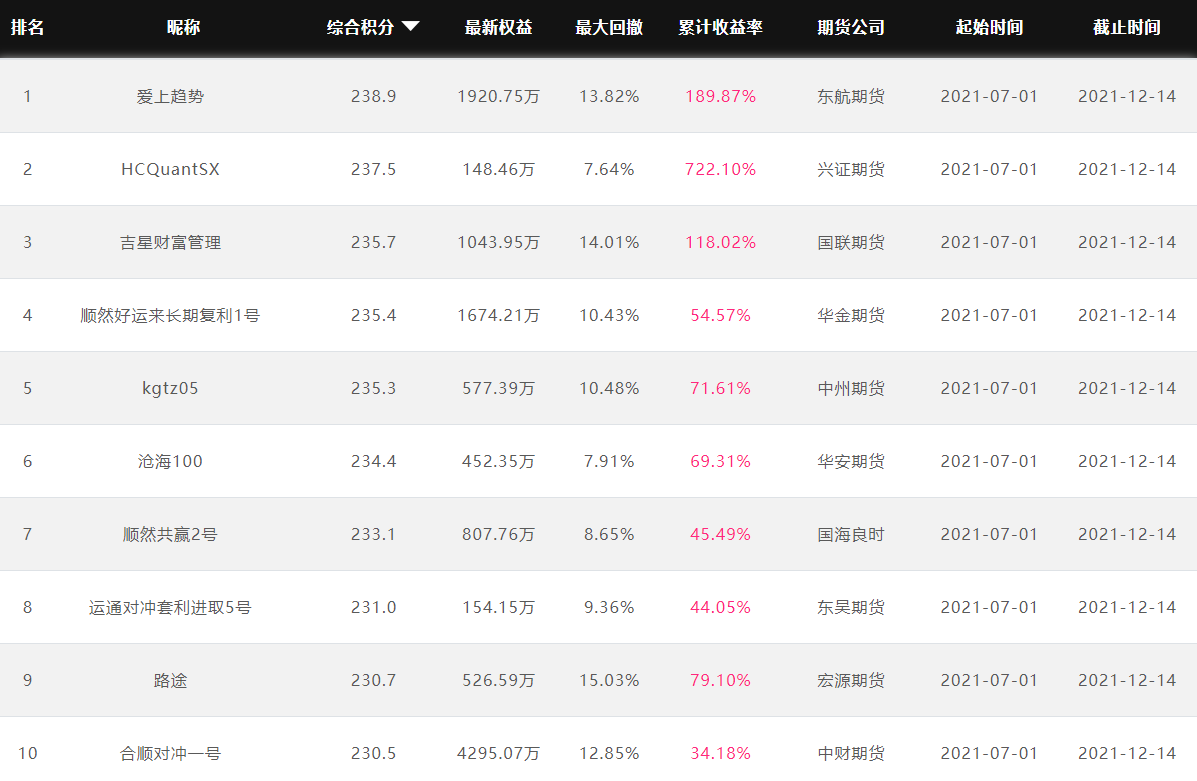Click futures company 宏源期货

(851, 680)
